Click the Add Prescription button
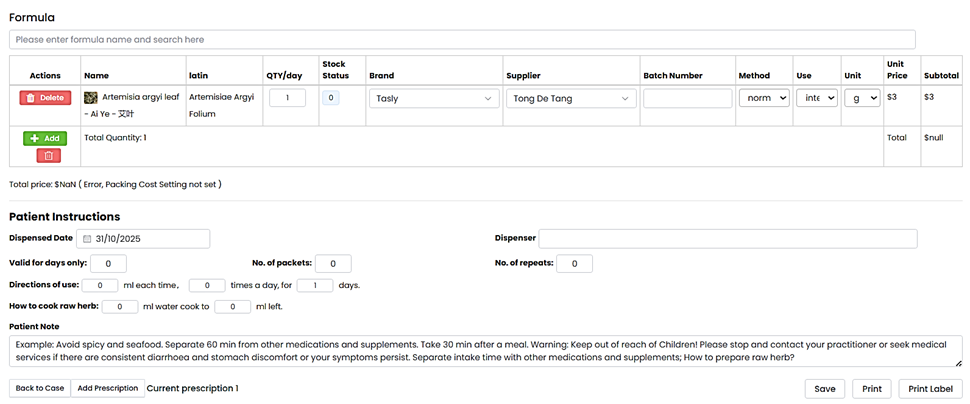This screenshot has width=970, height=404. (107, 388)
